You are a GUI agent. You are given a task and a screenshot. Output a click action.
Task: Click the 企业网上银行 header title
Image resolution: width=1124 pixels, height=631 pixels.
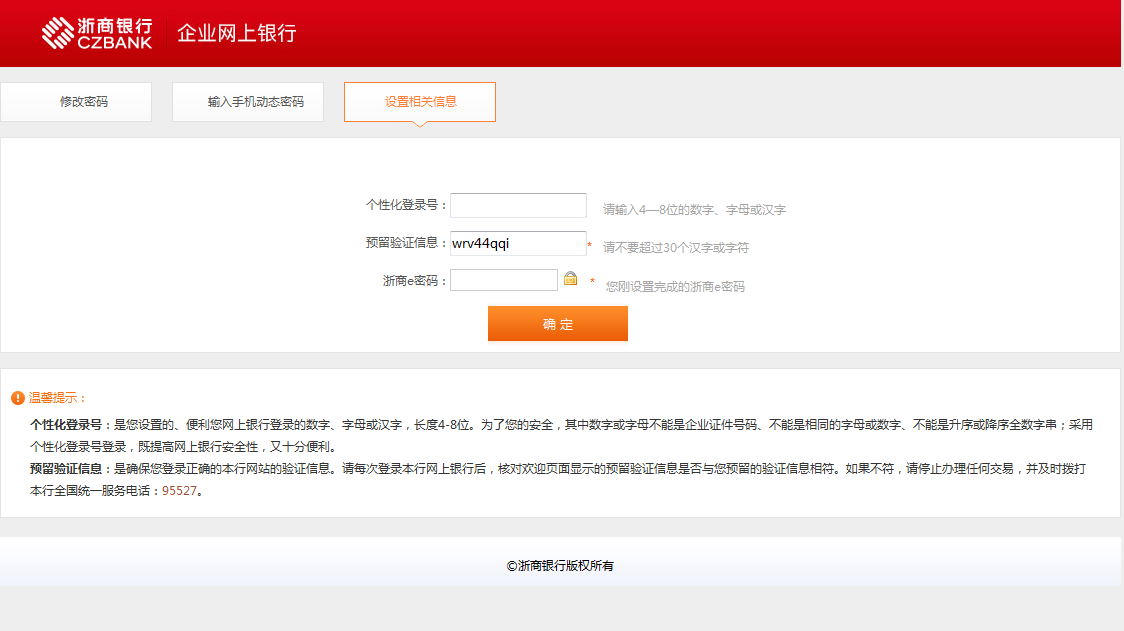pos(237,33)
